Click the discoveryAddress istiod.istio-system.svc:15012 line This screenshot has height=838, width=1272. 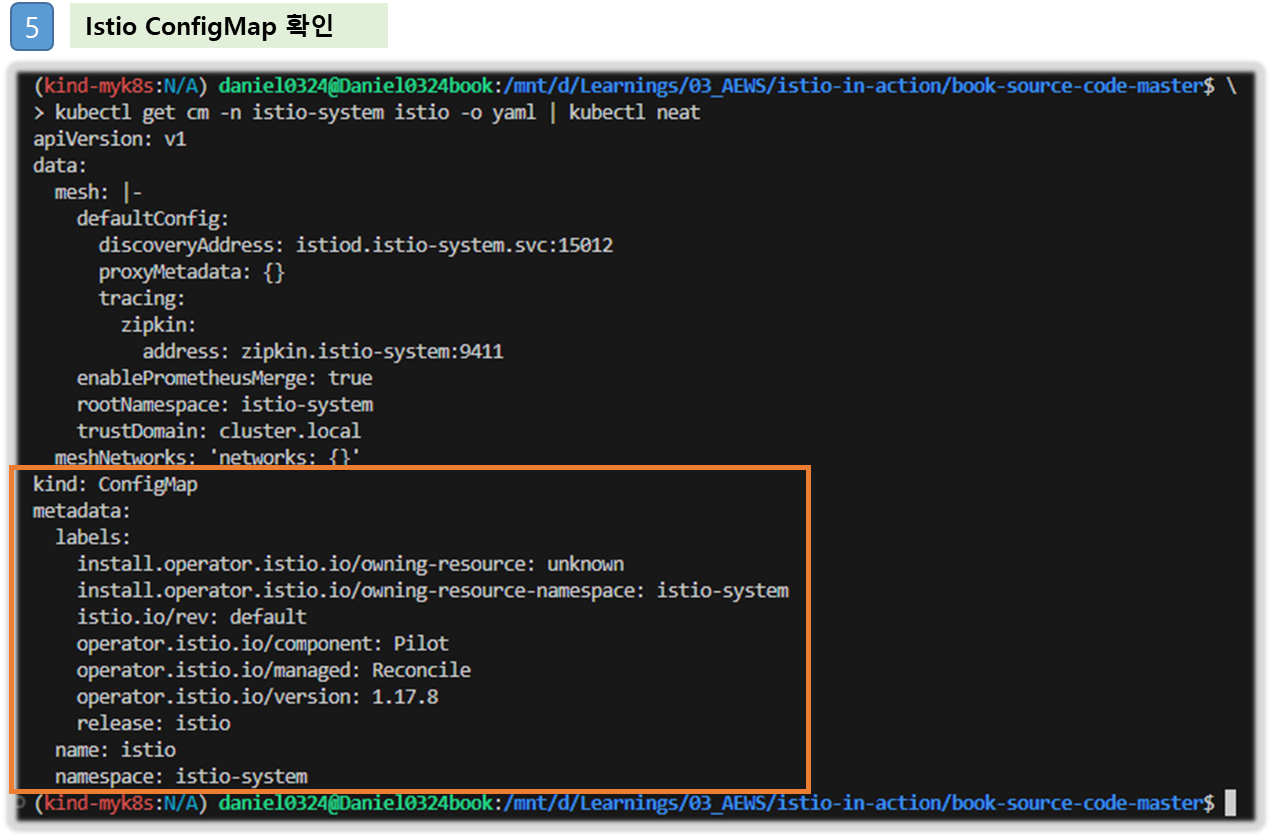[356, 245]
